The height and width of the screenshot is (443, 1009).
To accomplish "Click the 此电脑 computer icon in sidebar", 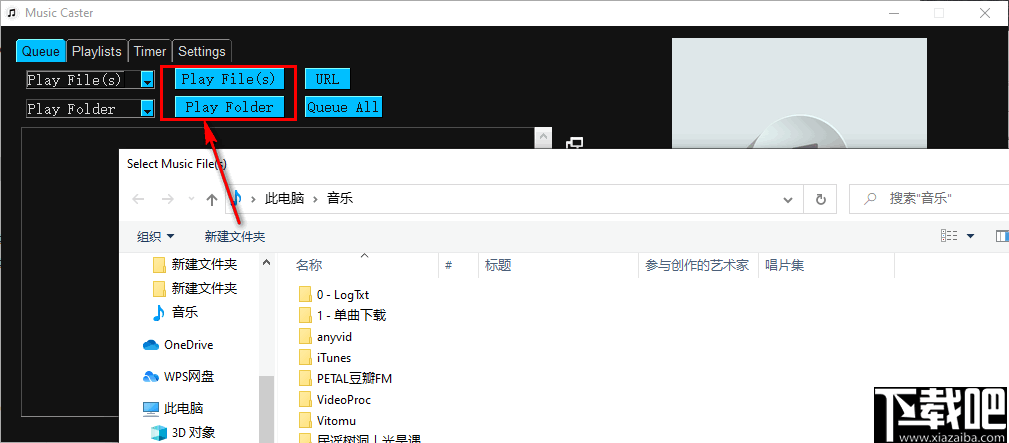I will coord(151,408).
